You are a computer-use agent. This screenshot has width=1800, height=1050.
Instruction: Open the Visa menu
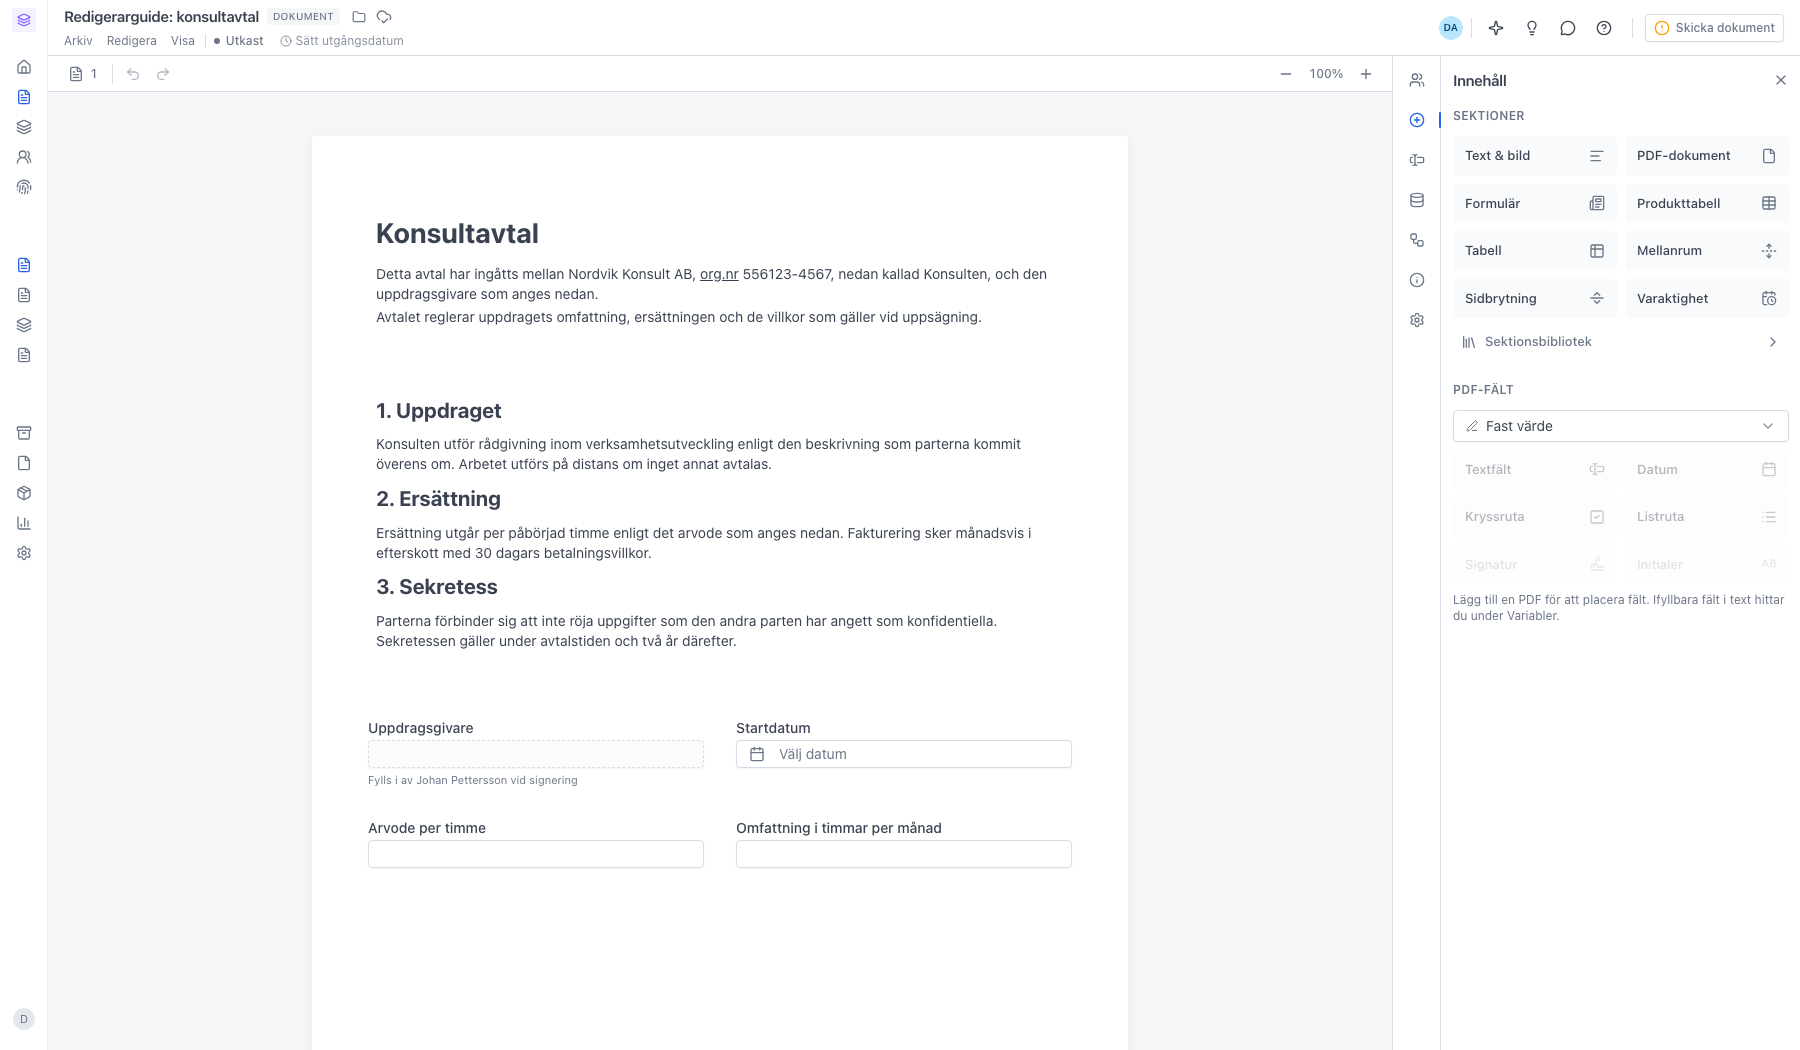[x=183, y=41]
